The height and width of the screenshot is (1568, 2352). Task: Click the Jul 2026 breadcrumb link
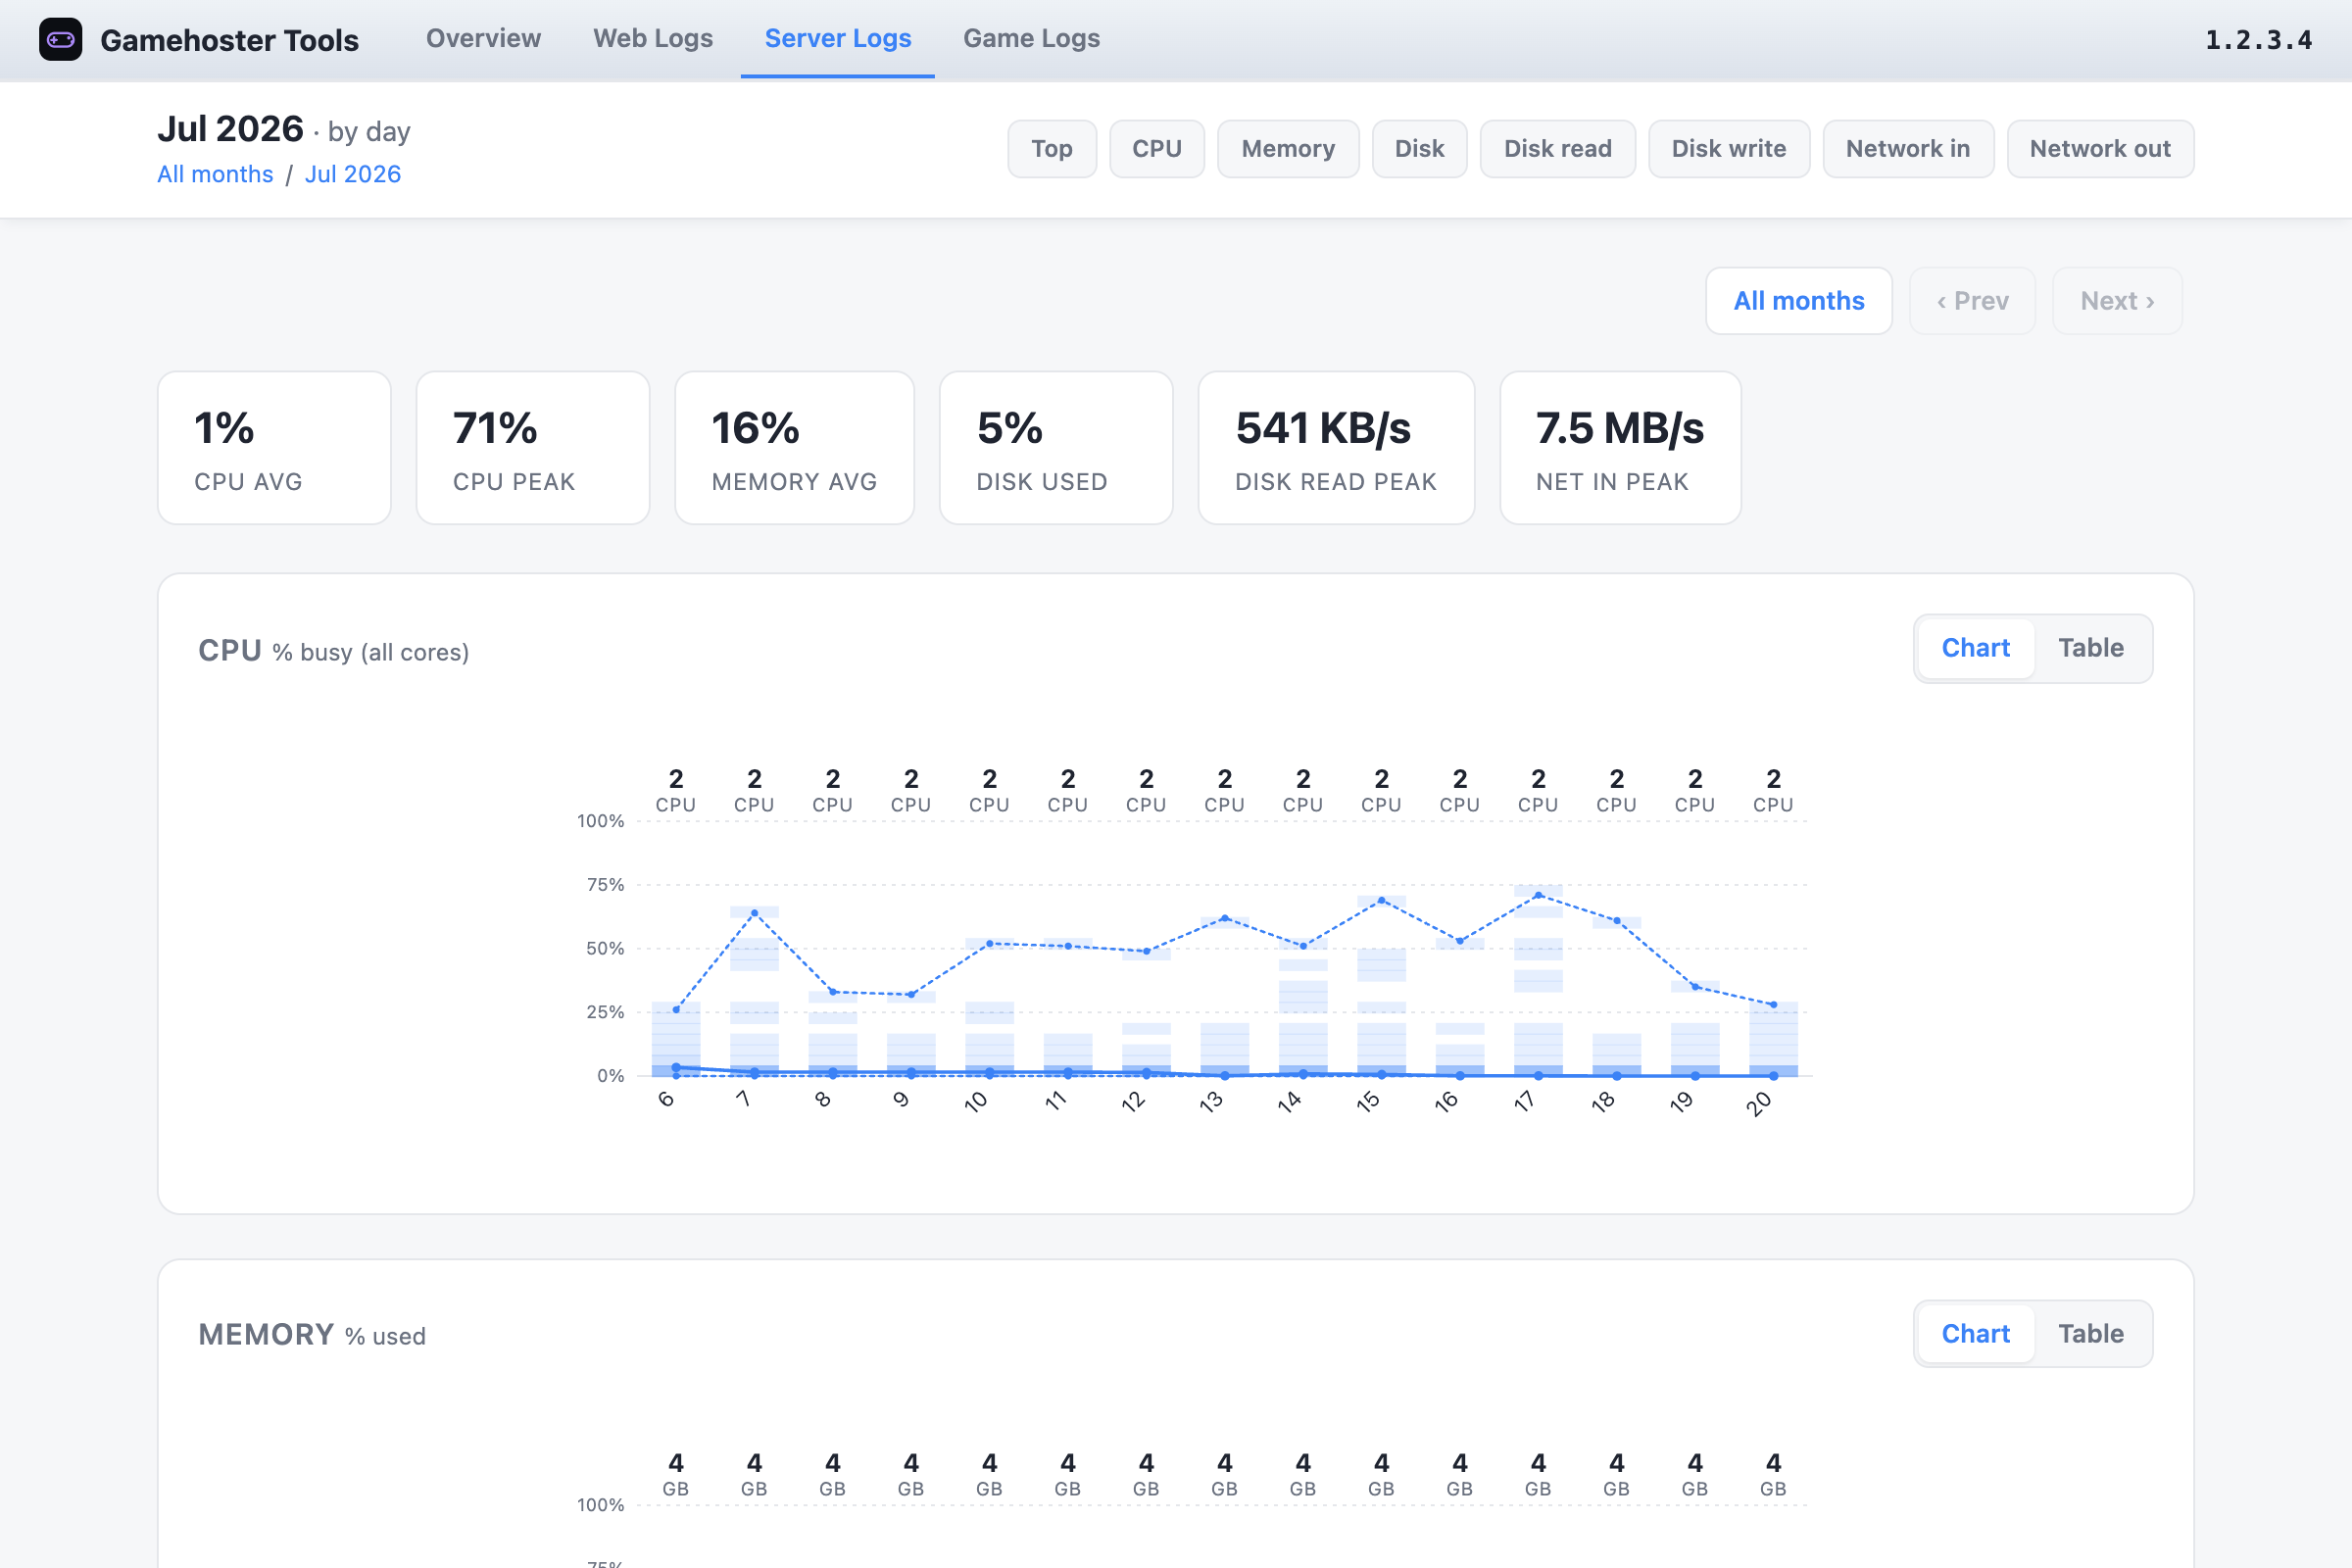tap(353, 174)
